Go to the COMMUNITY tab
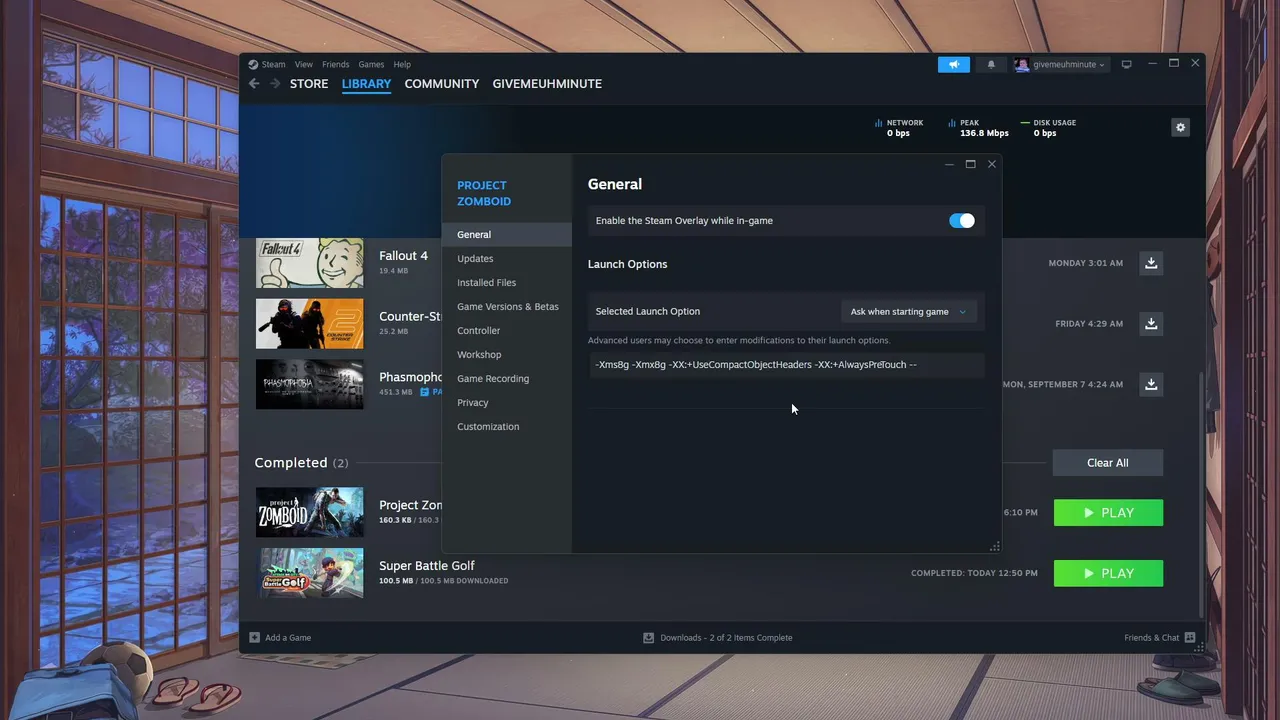The image size is (1280, 720). pos(442,84)
